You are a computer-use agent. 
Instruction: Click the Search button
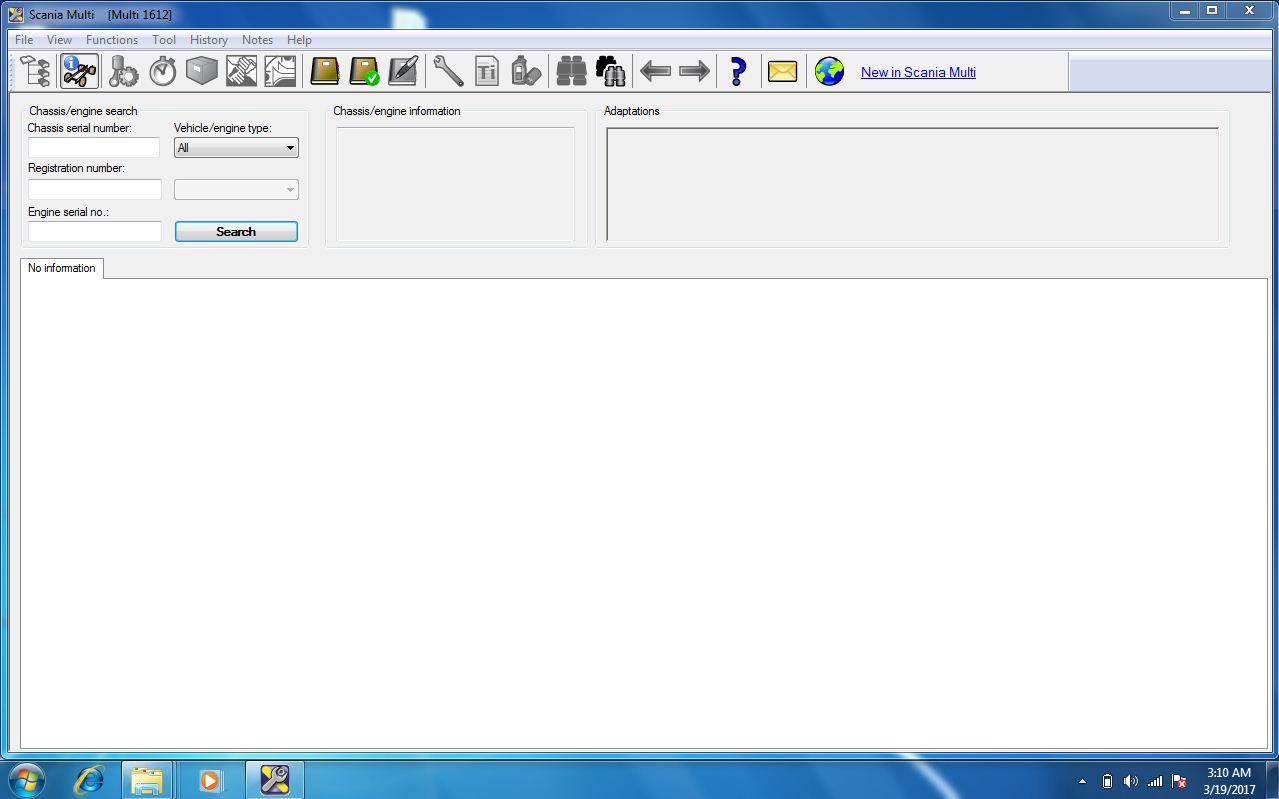coord(236,231)
